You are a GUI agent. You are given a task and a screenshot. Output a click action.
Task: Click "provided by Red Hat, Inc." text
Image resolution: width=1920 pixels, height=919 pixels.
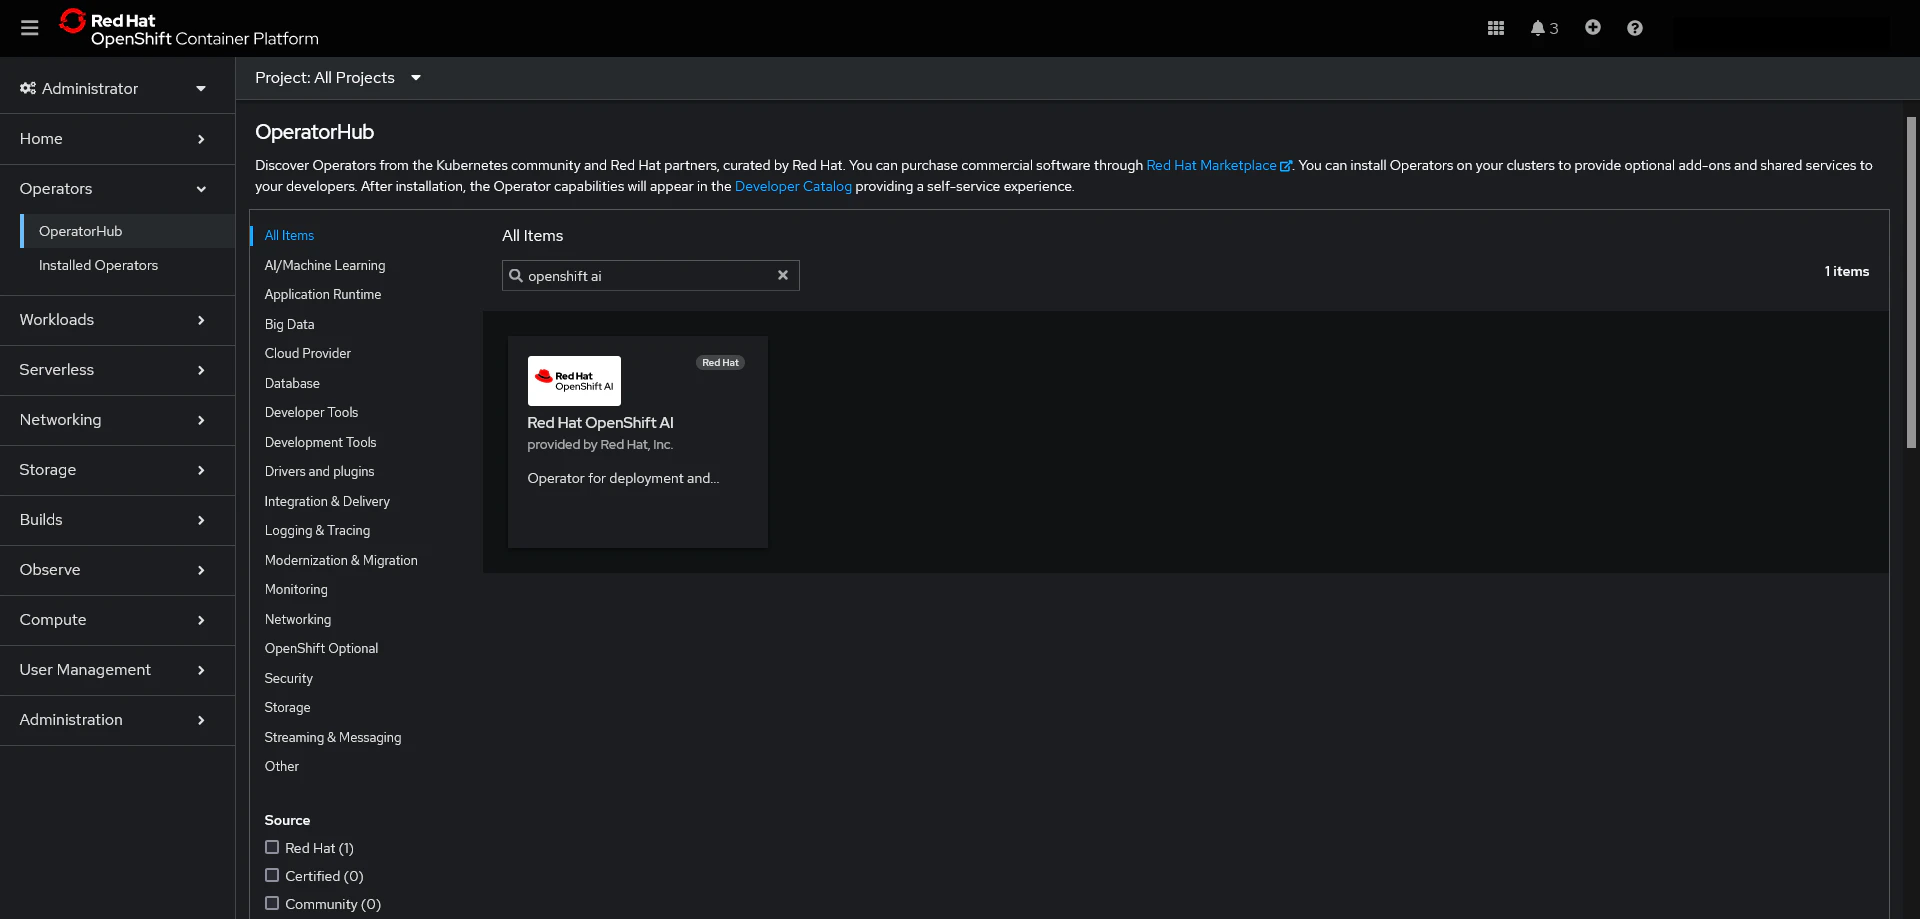[600, 445]
